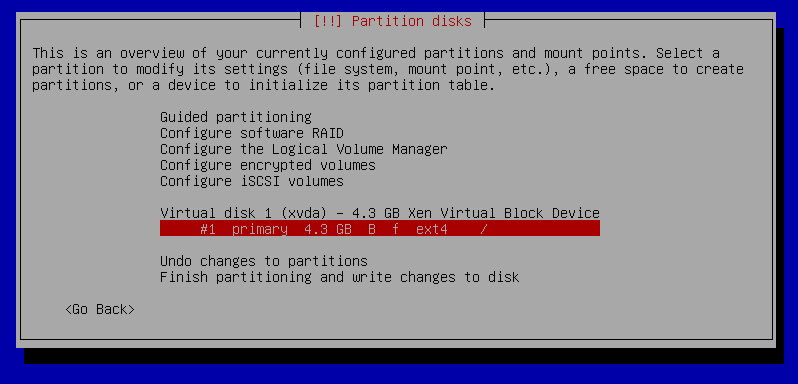The height and width of the screenshot is (384, 798).
Task: Select Configure encrypted volumes entry
Action: [x=268, y=165]
